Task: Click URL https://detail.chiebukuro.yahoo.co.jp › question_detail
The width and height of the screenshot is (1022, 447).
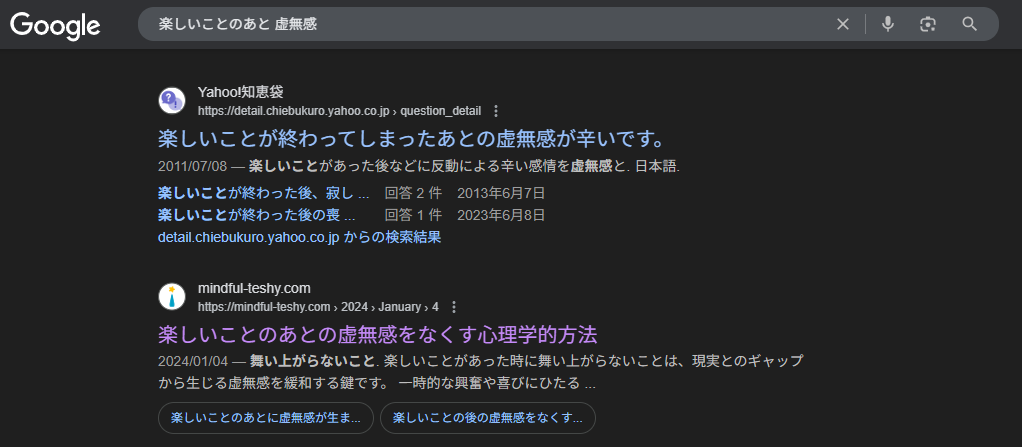Action: pos(340,111)
